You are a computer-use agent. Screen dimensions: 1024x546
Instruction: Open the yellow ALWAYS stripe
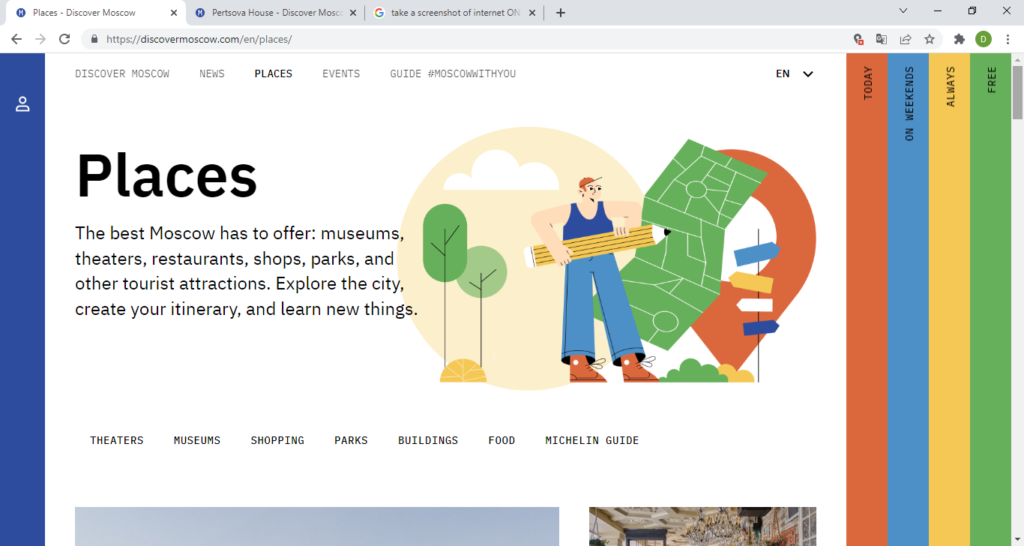[x=950, y=299]
